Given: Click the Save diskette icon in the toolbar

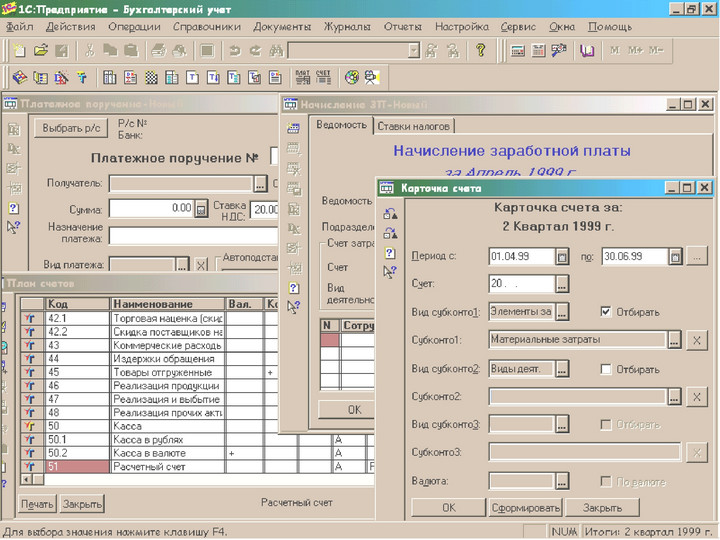Looking at the screenshot, I should point(62,50).
